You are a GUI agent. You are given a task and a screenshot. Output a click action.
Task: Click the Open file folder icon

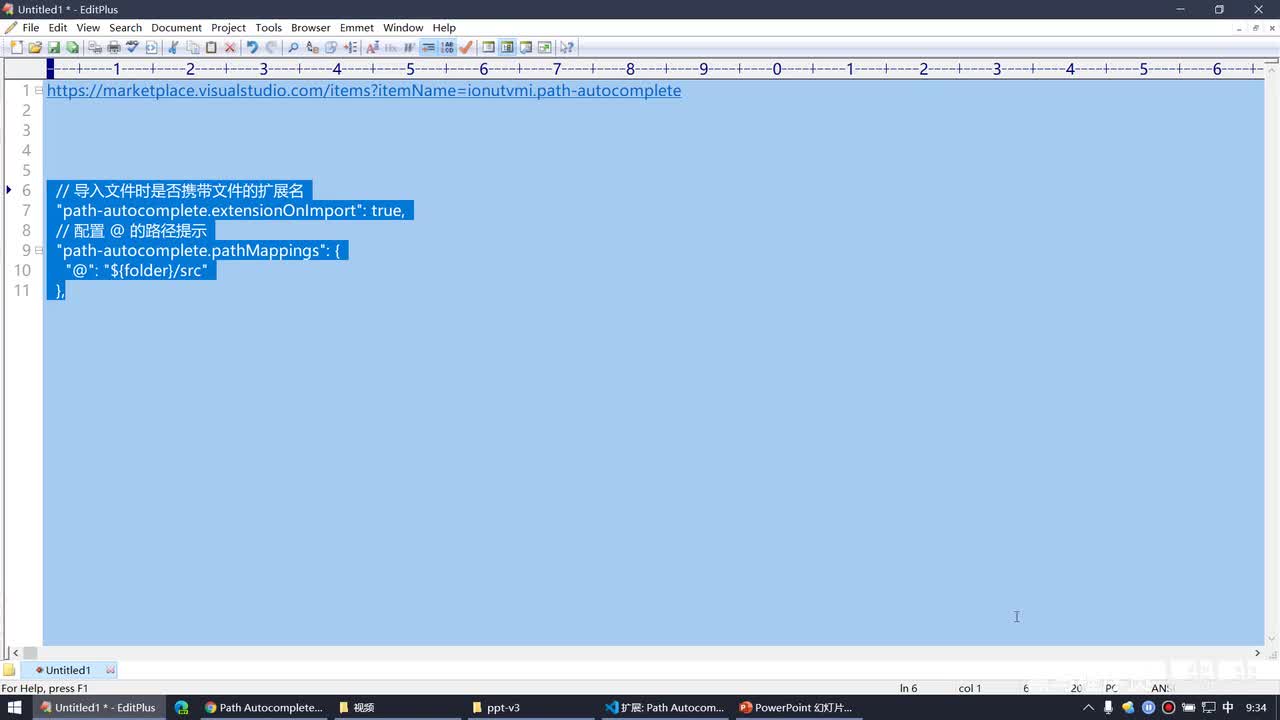click(x=35, y=47)
